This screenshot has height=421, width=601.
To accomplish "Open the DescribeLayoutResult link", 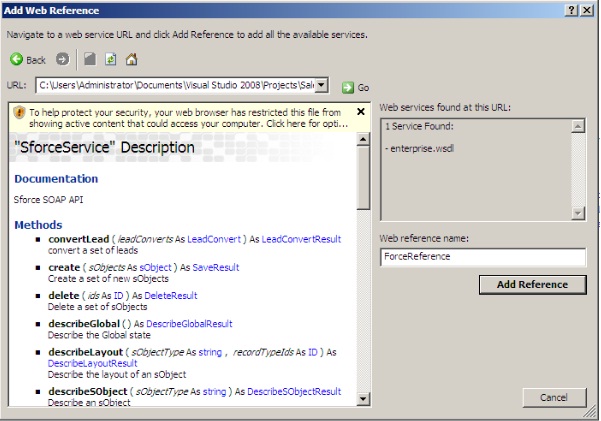I will tap(92, 363).
